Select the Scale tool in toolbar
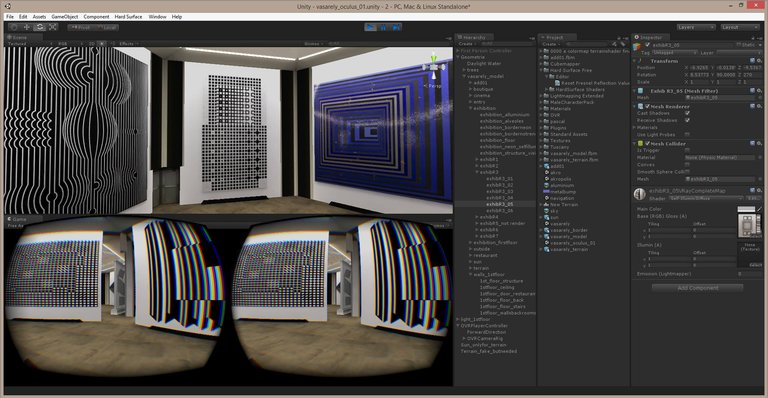The image size is (768, 398). [52, 27]
